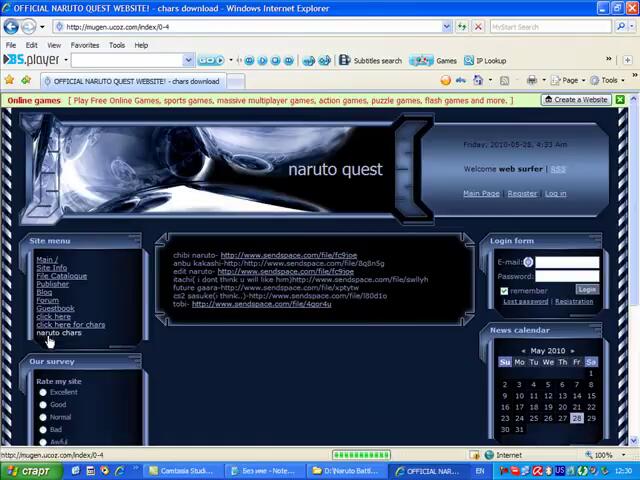Click the Password input field
This screenshot has width=640, height=480.
coord(566,276)
